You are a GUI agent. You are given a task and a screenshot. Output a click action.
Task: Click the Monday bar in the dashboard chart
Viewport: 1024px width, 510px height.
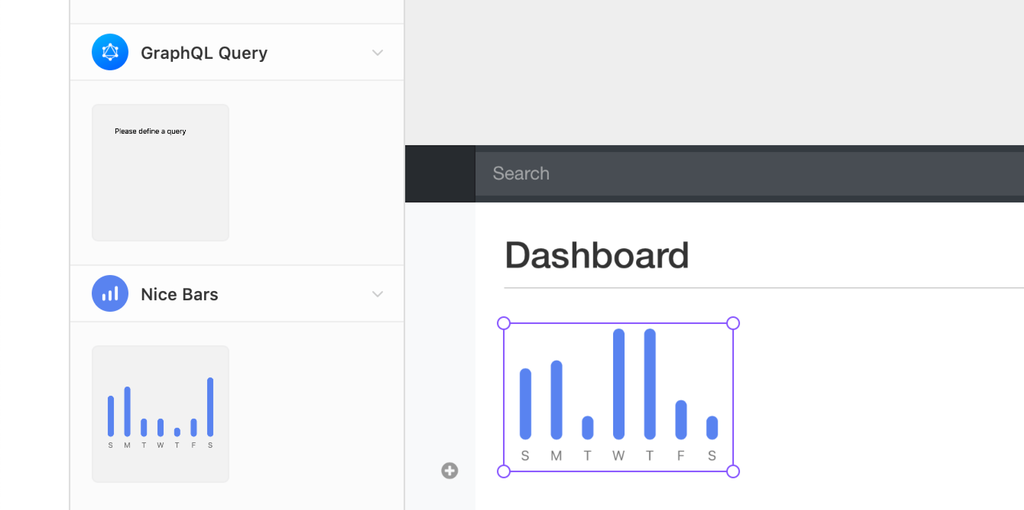coord(556,399)
